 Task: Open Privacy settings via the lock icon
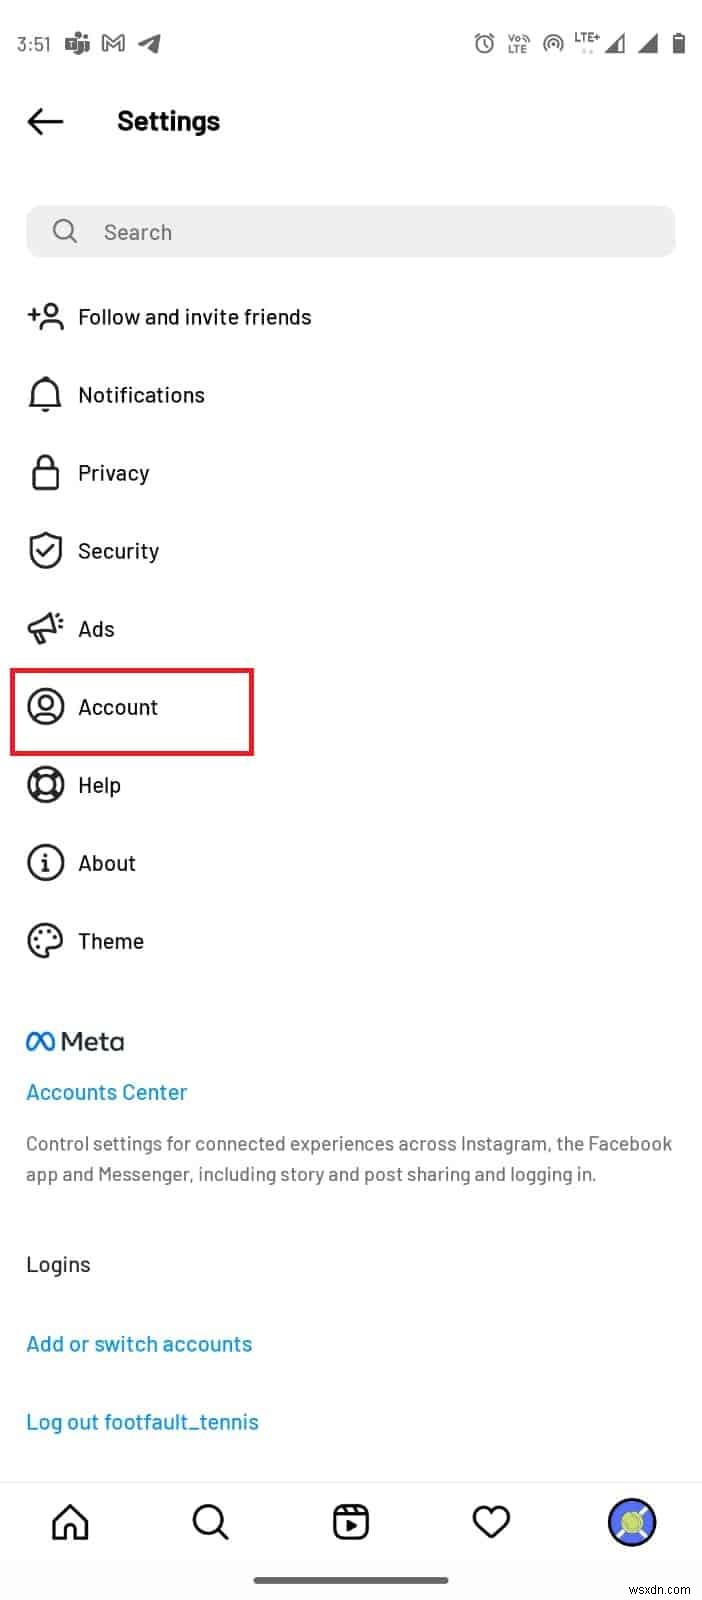coord(45,472)
